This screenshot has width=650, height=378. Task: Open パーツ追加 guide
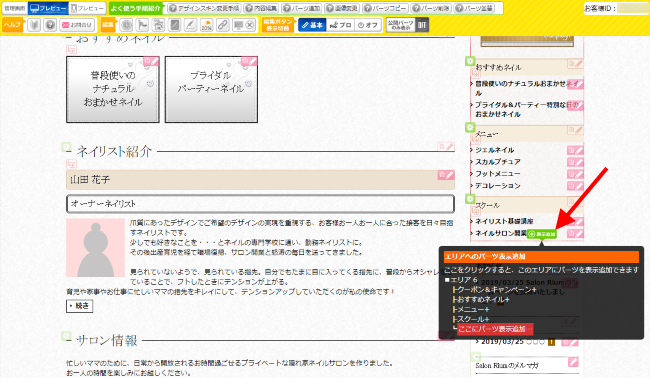click(301, 8)
